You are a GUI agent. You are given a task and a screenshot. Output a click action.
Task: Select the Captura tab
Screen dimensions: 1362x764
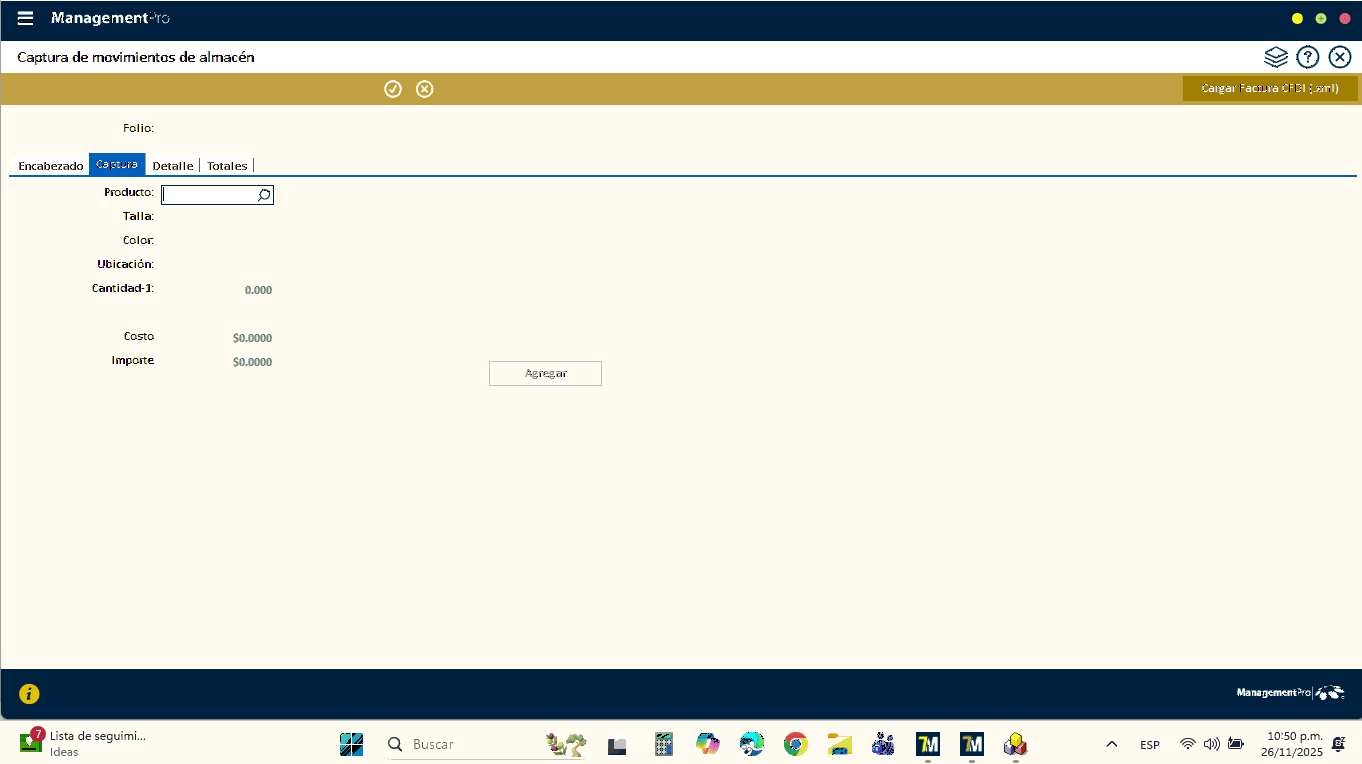[117, 164]
